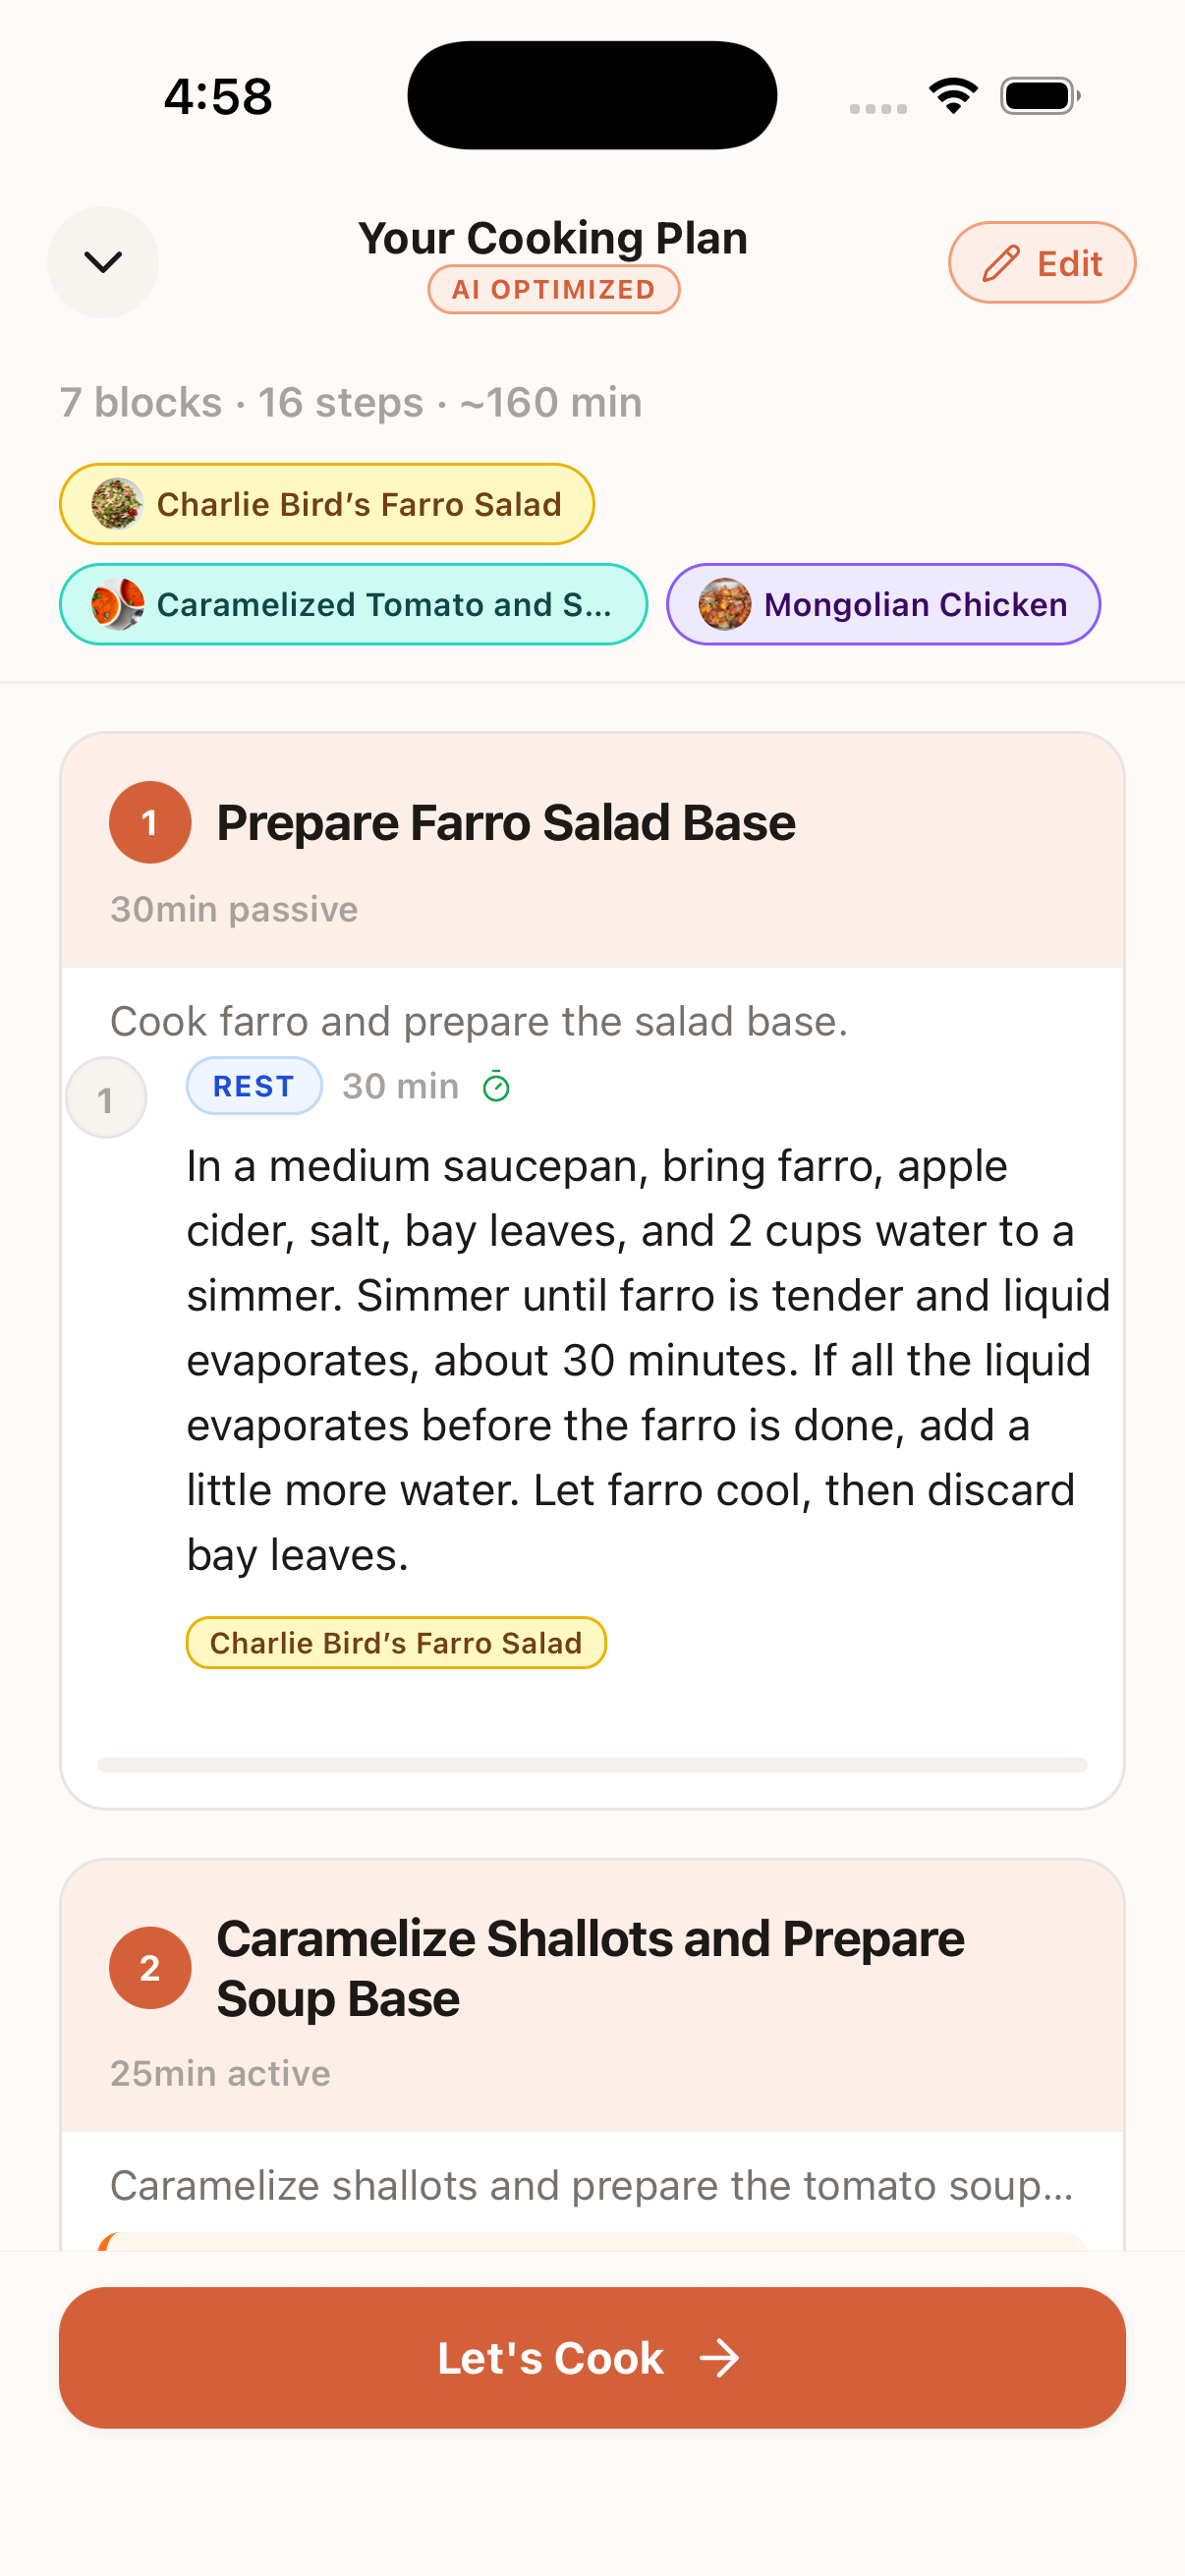The image size is (1185, 2576).
Task: Tap the tomato soup thumbnail image
Action: (118, 604)
